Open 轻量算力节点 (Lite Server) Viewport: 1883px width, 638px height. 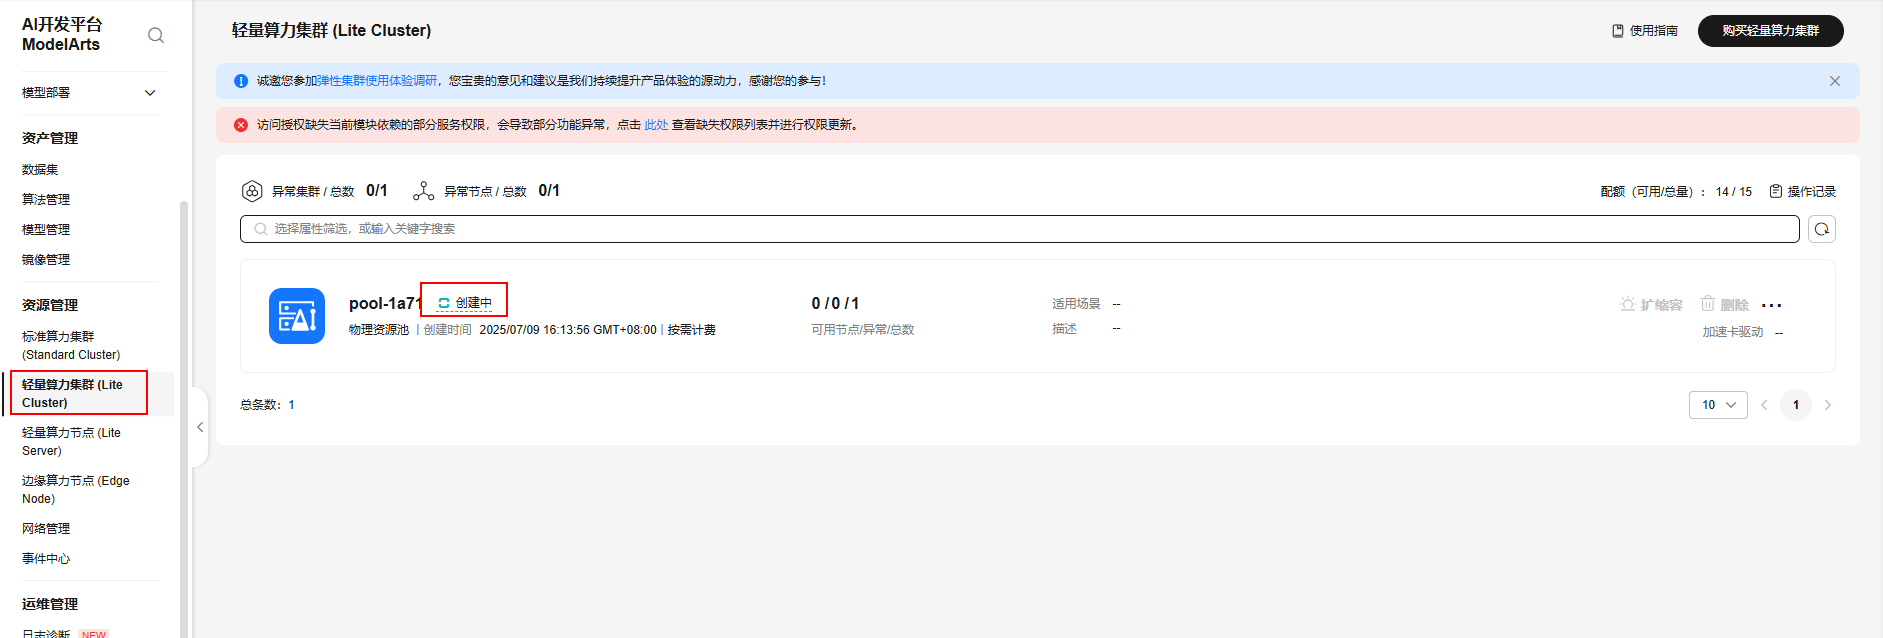(x=71, y=442)
